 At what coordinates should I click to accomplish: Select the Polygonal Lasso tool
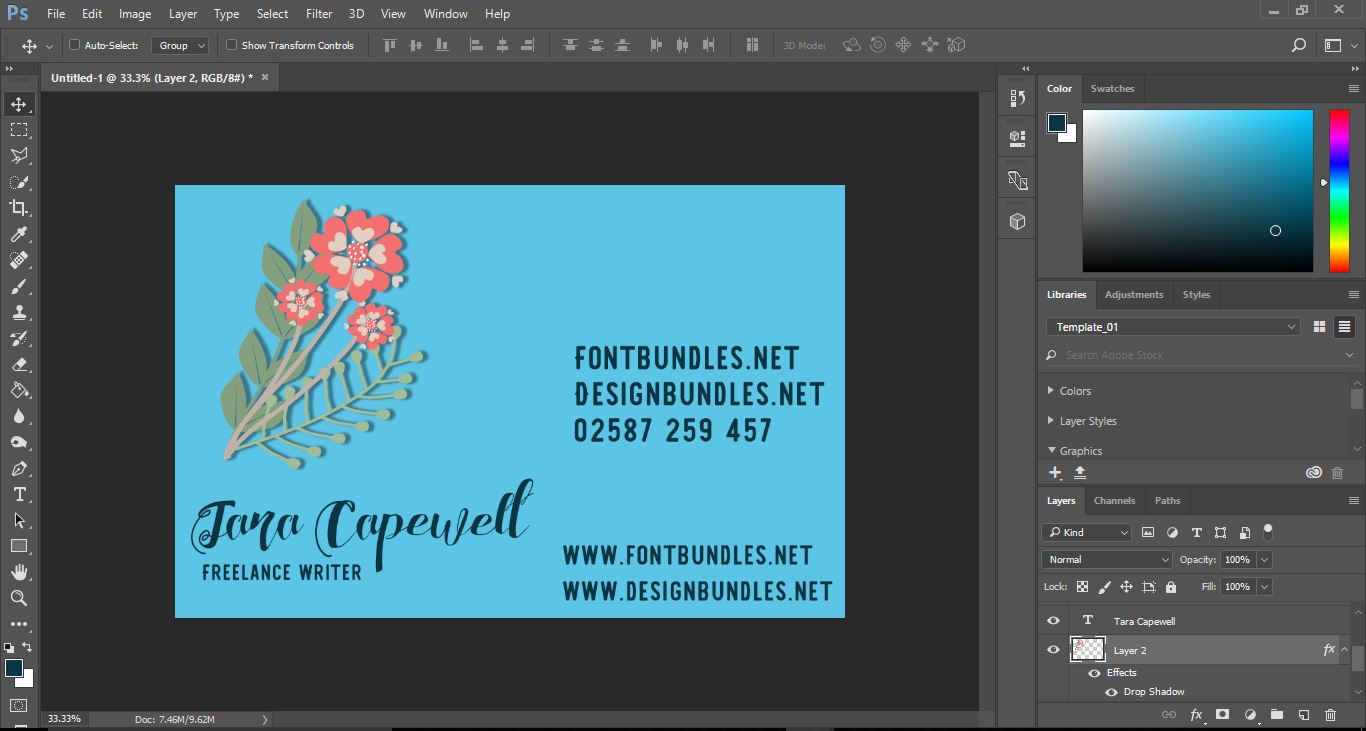tap(19, 156)
